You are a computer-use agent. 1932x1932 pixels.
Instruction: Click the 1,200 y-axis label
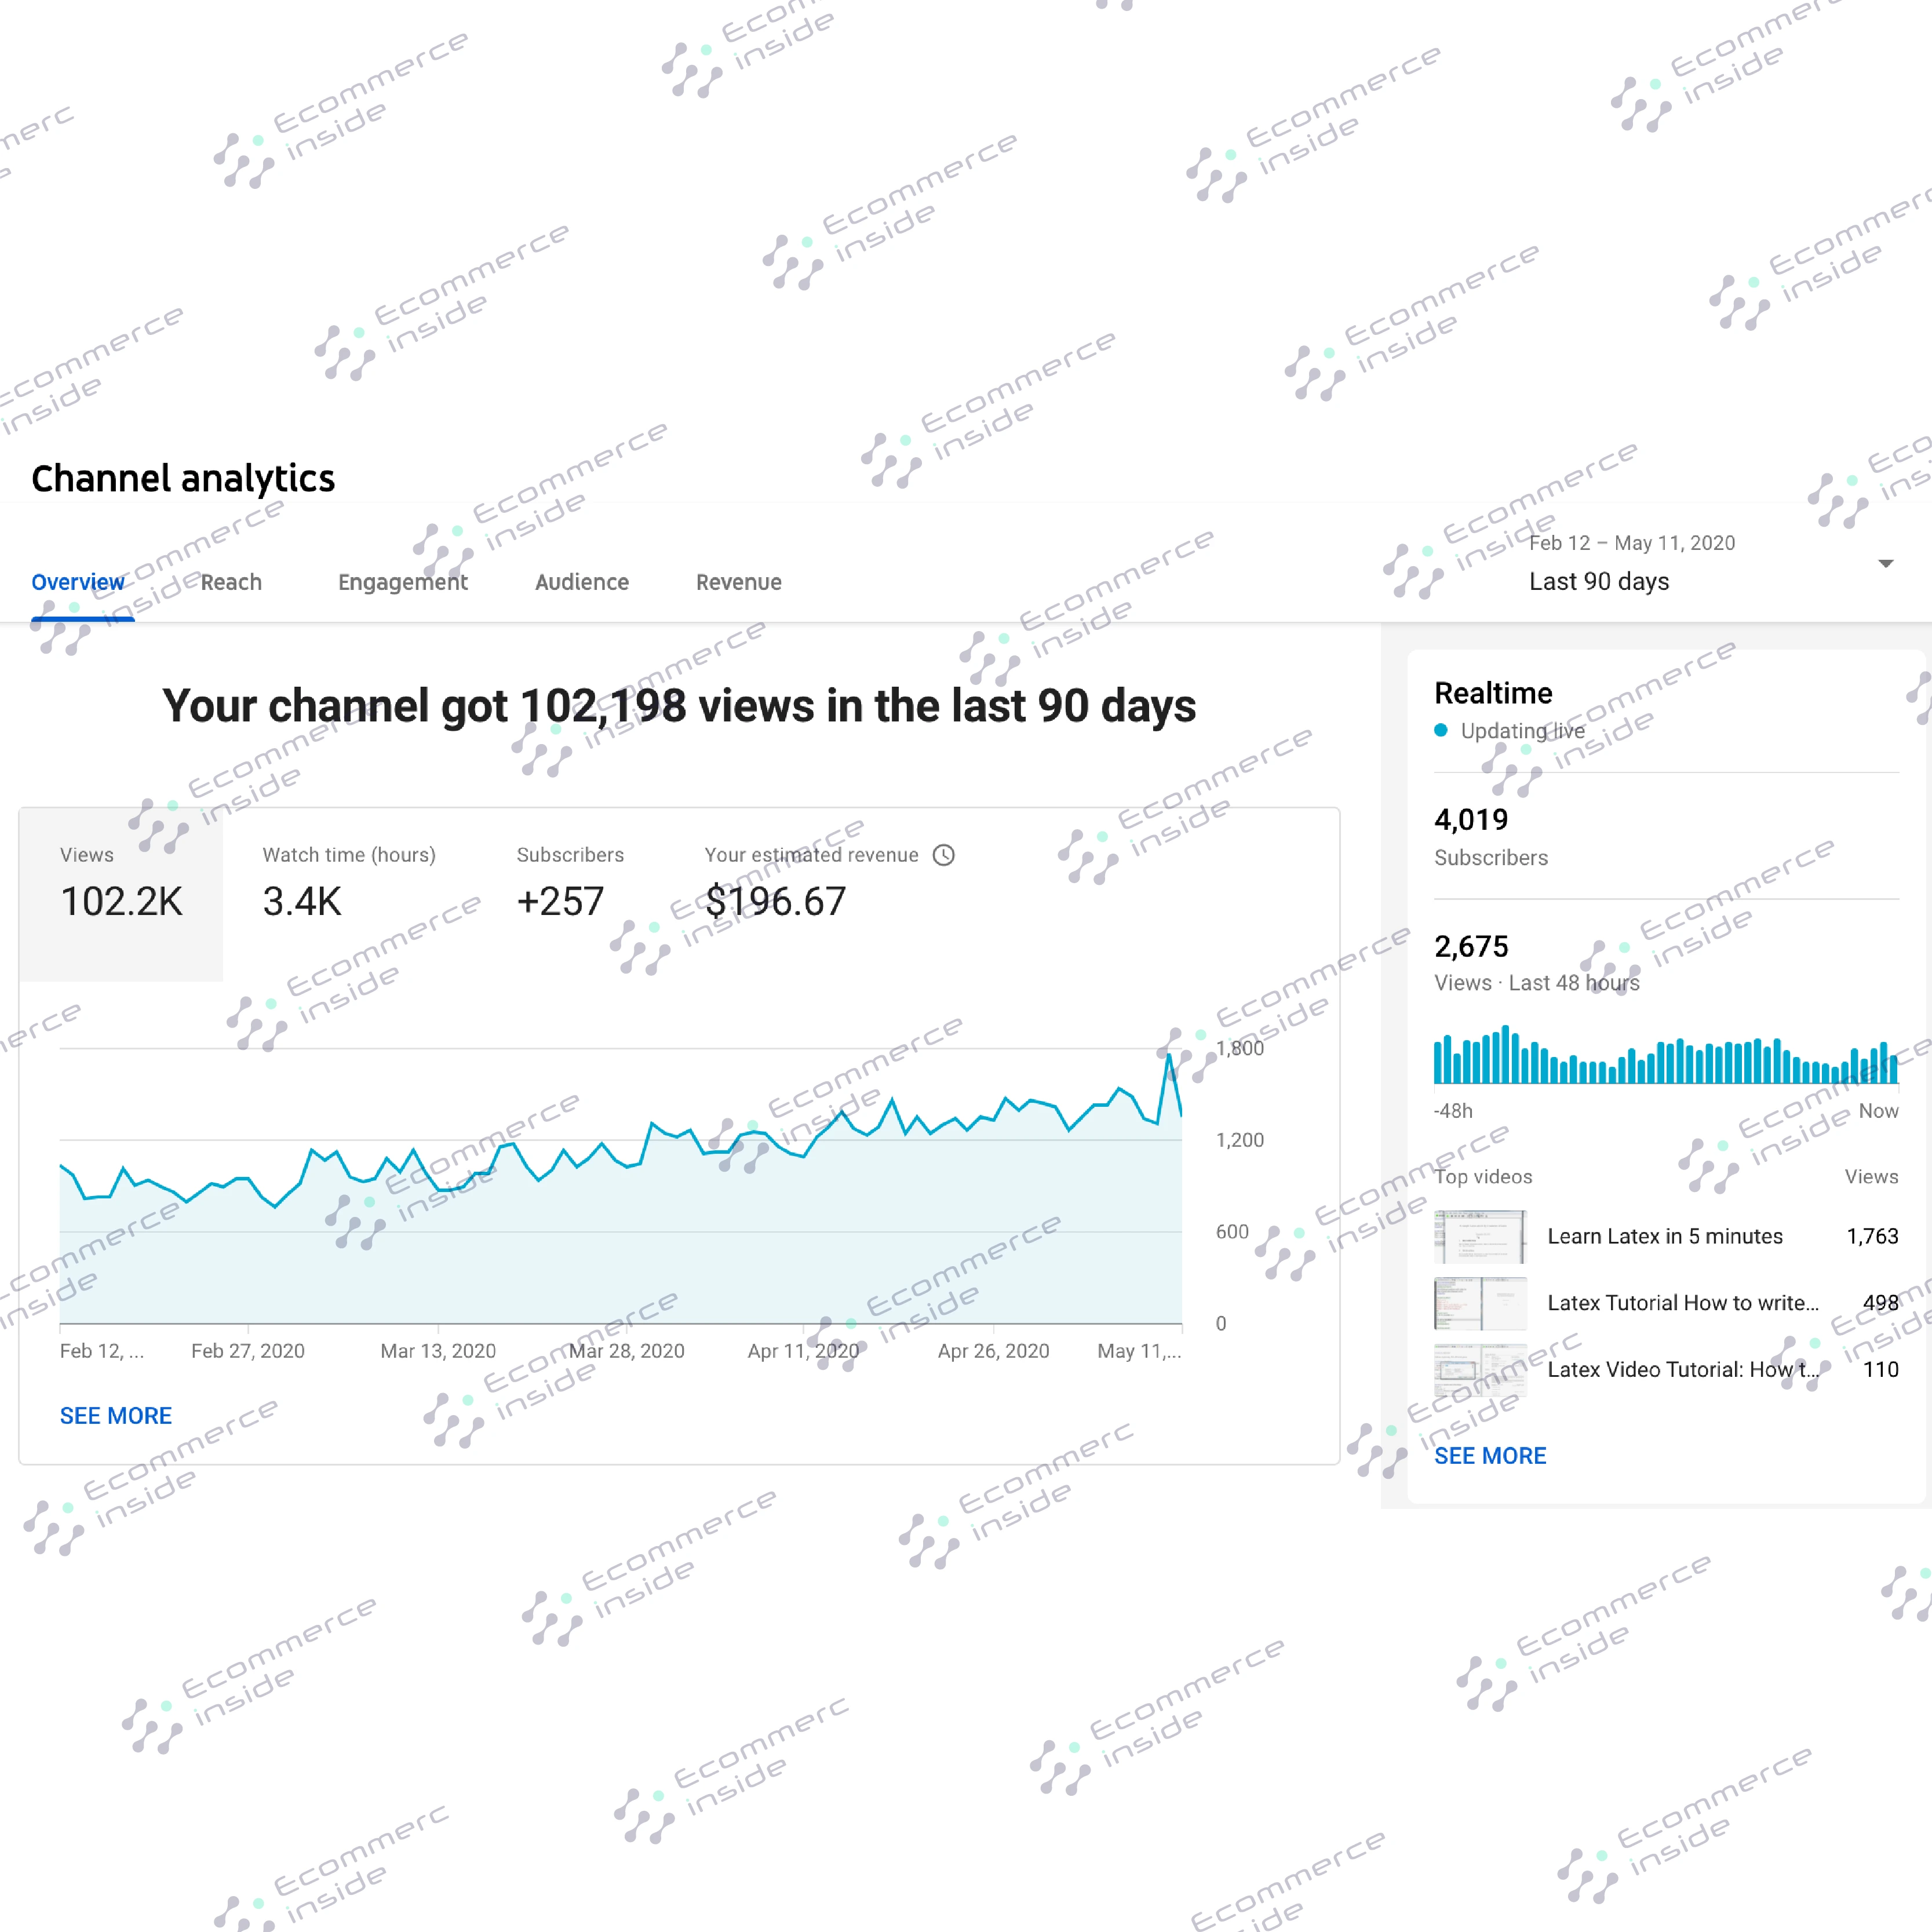(1240, 1140)
